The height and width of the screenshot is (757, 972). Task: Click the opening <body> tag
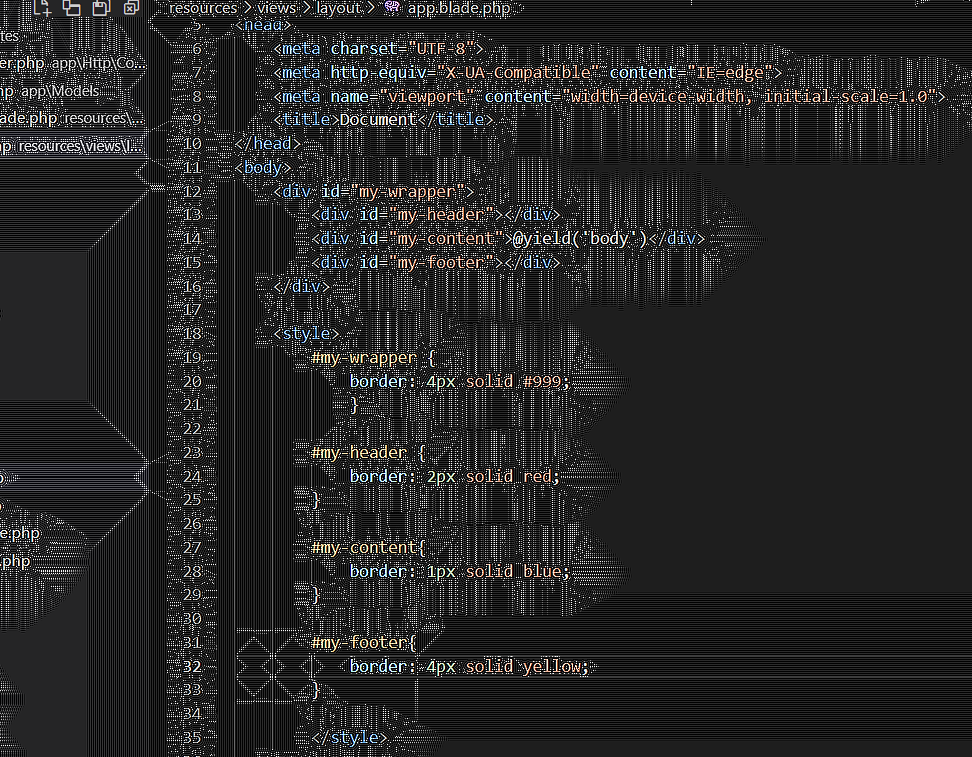[263, 167]
